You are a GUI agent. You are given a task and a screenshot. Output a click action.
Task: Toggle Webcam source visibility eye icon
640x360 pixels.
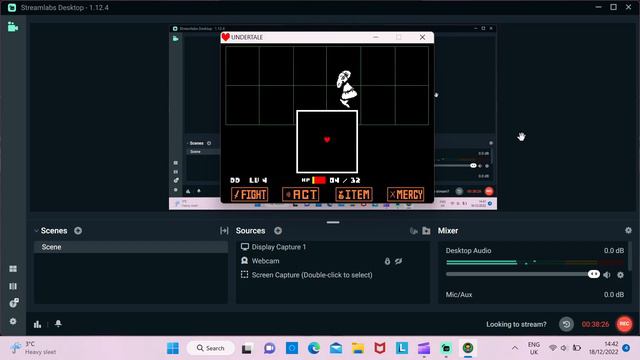tap(398, 261)
